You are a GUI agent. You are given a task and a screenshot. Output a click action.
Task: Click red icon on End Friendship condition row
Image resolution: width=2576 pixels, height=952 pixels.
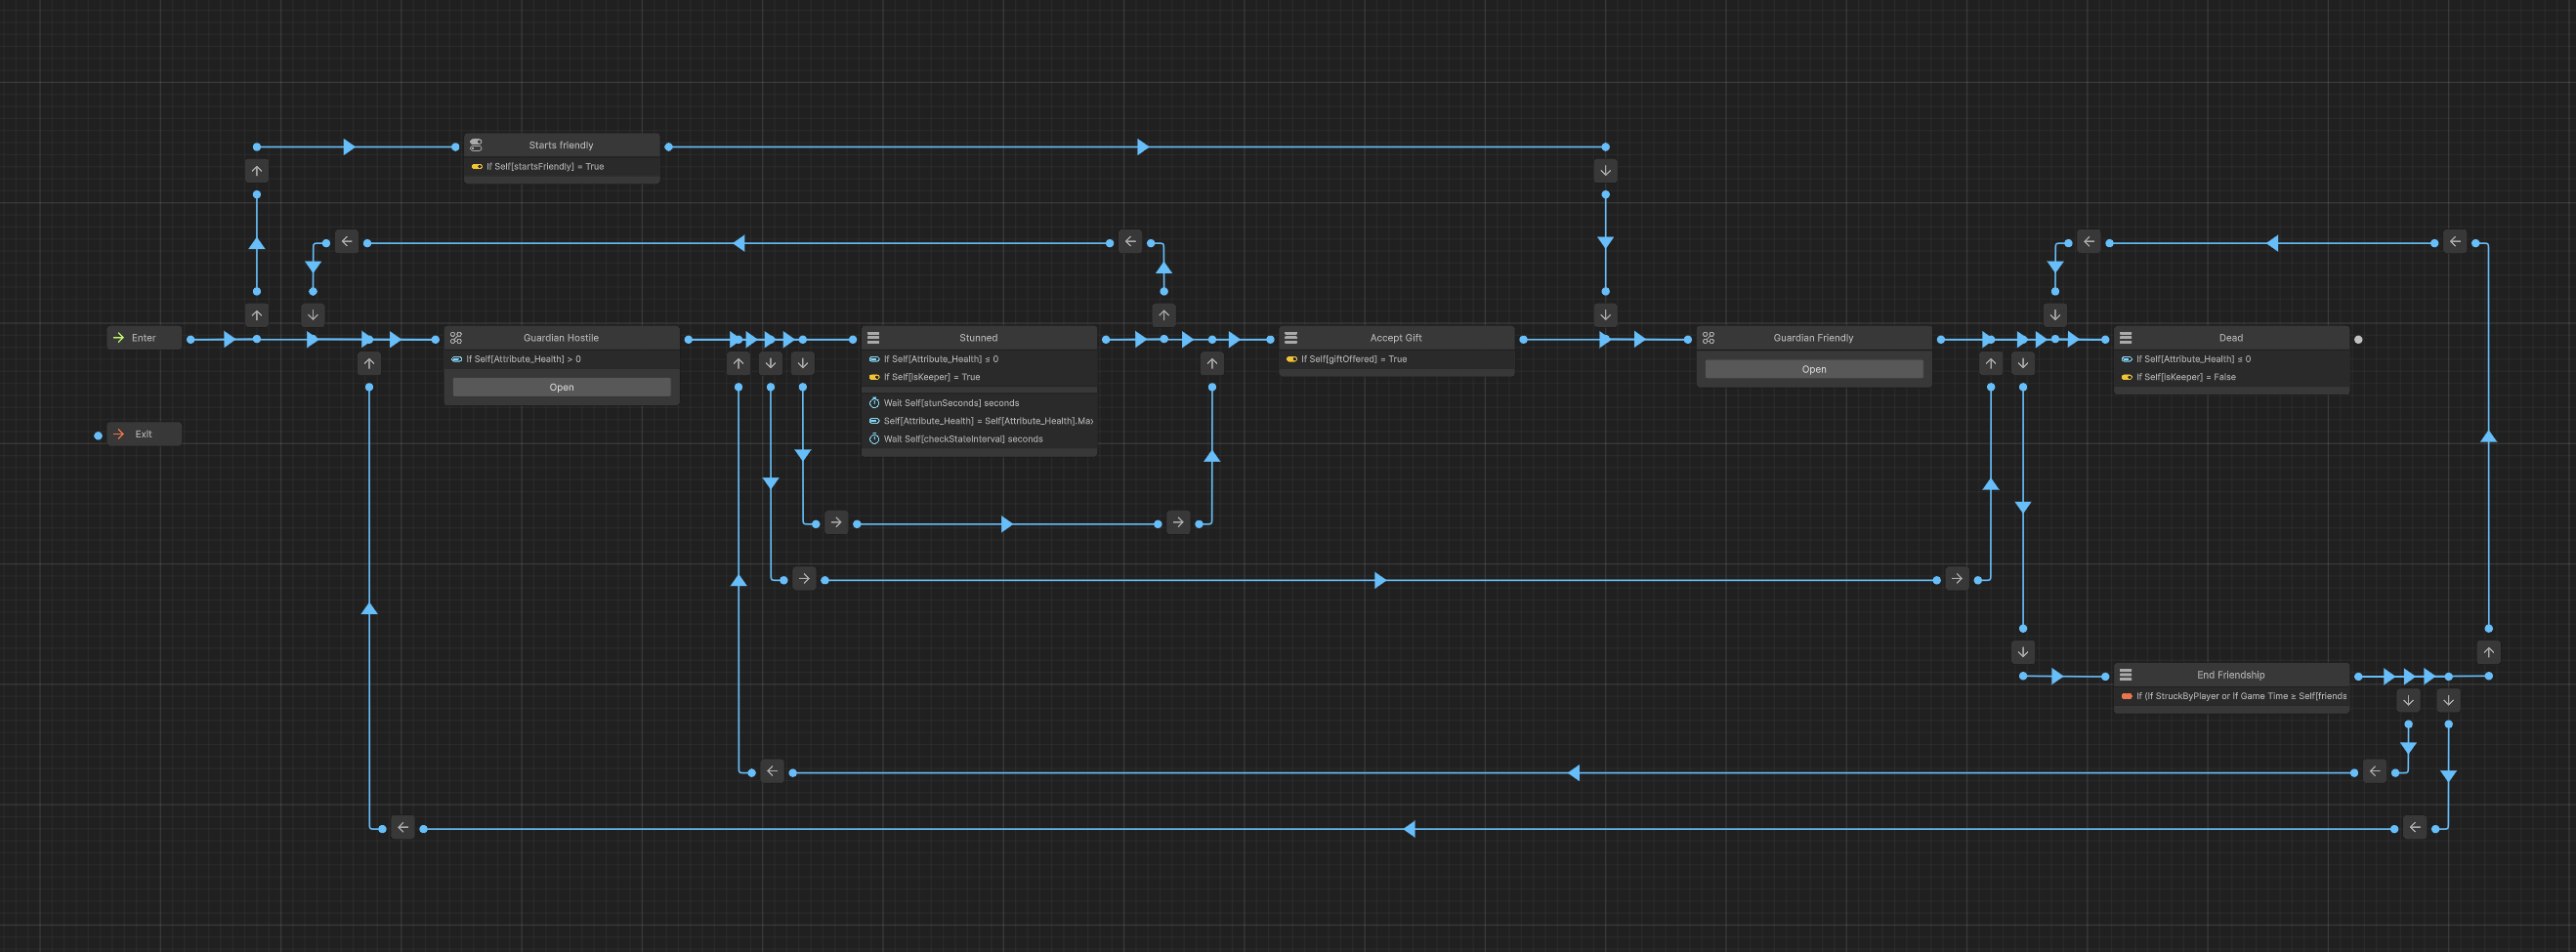[2127, 696]
